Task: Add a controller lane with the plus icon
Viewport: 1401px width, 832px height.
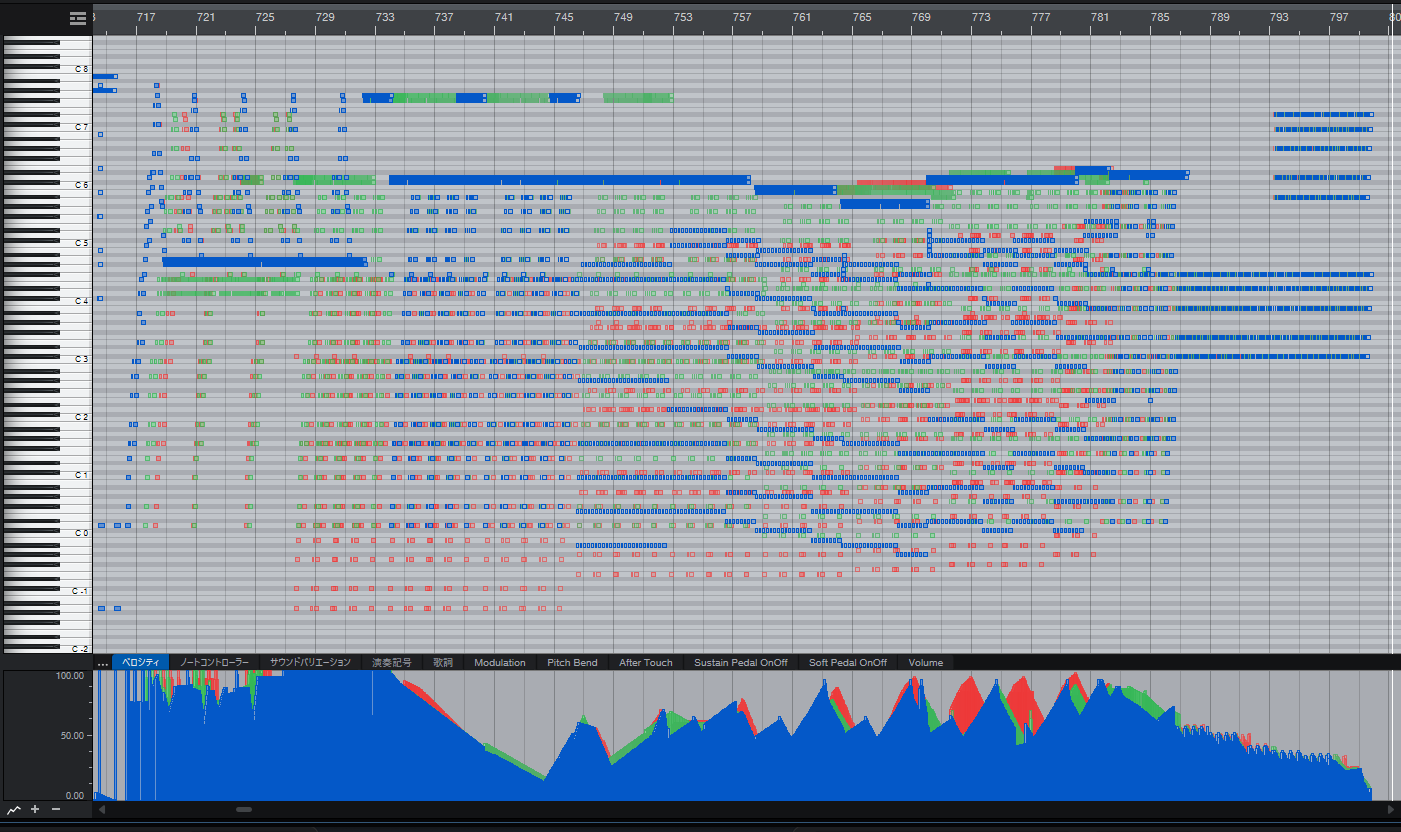Action: click(x=35, y=809)
